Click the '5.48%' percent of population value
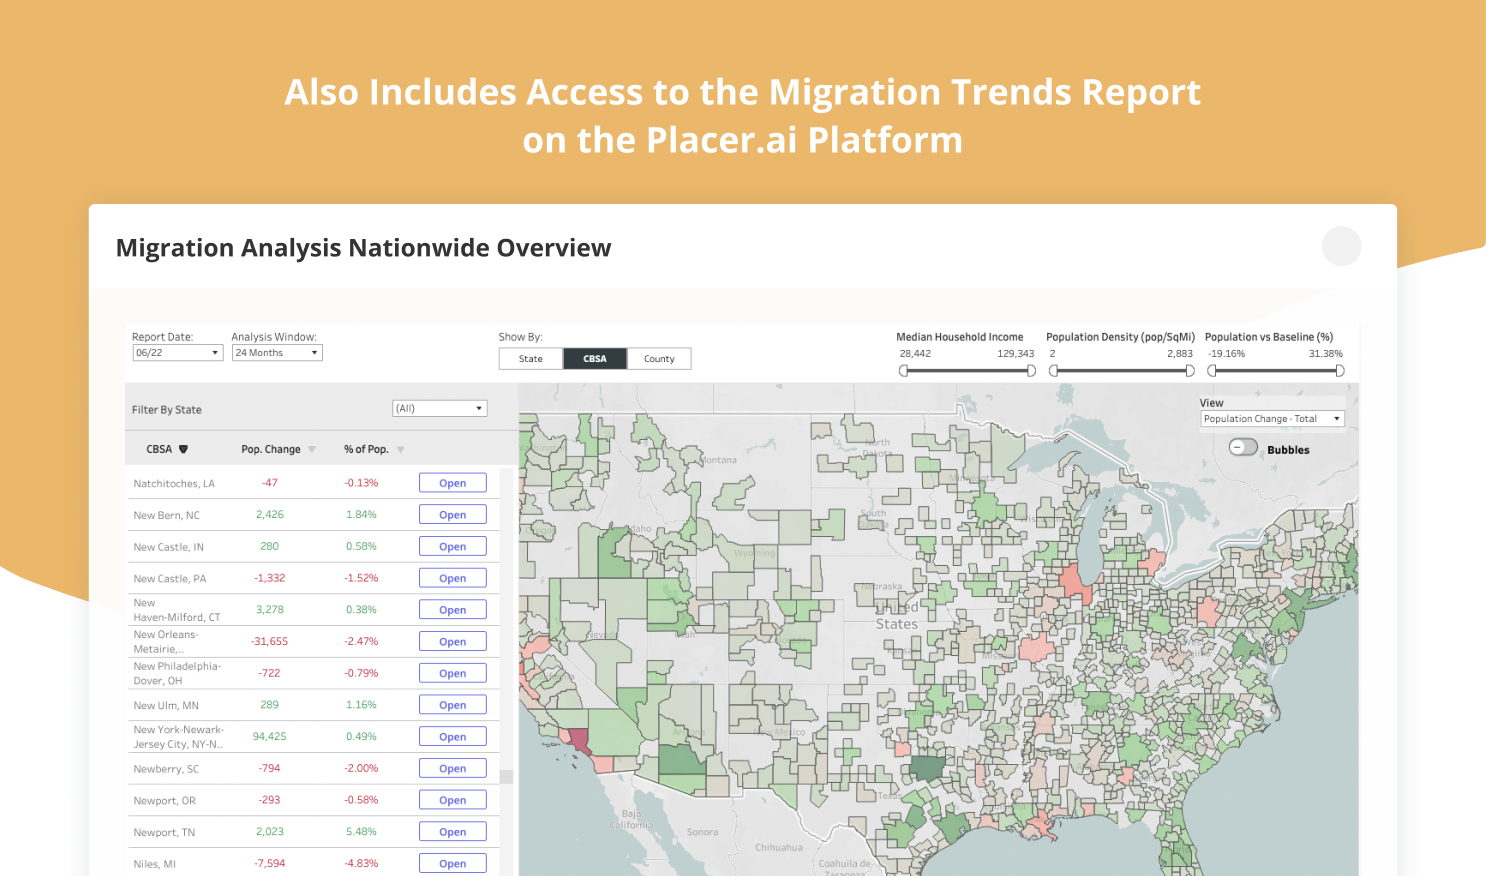Image resolution: width=1486 pixels, height=876 pixels. pyautogui.click(x=361, y=832)
